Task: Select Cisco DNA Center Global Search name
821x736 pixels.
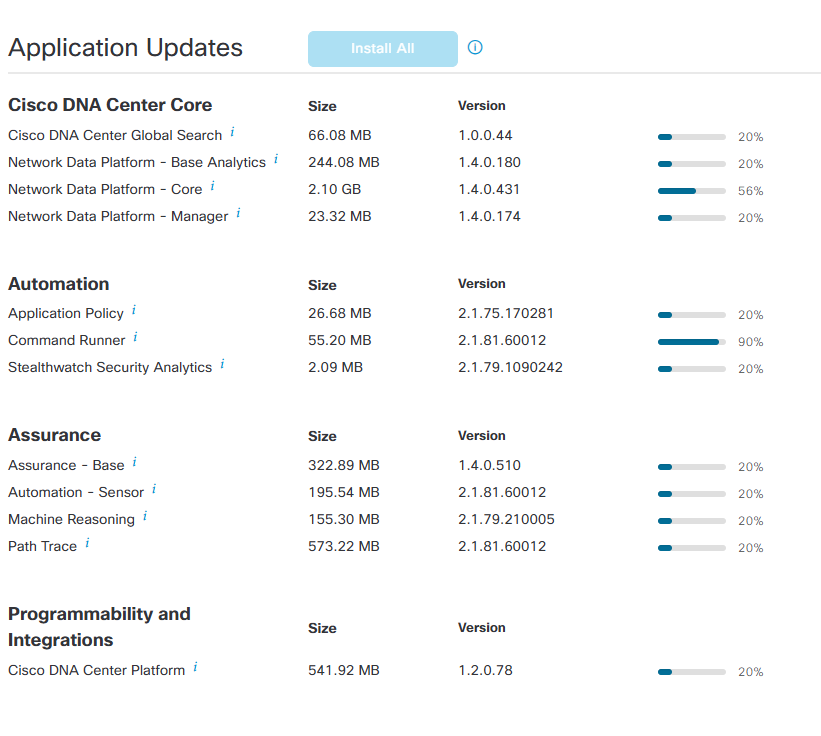Action: (115, 135)
